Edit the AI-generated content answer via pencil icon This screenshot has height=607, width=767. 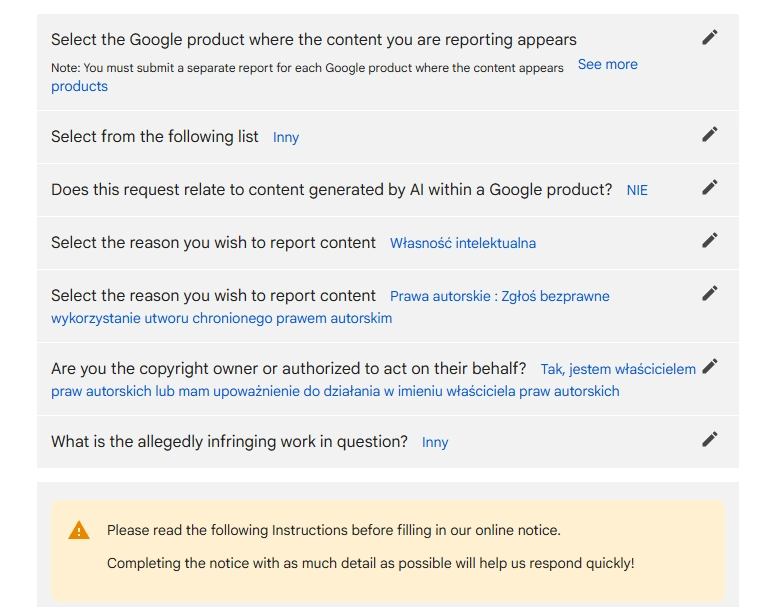[x=710, y=187]
